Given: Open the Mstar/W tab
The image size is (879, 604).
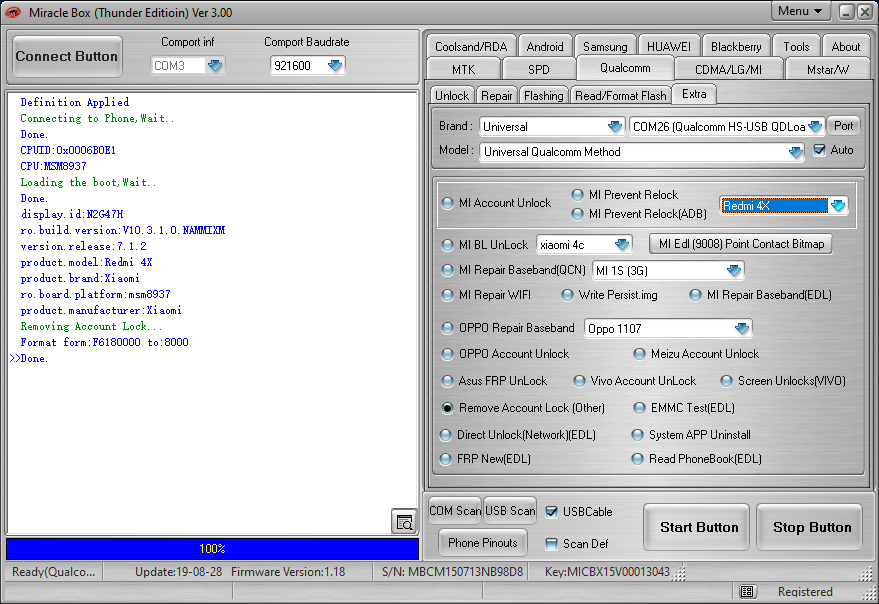Looking at the screenshot, I should click(x=827, y=70).
